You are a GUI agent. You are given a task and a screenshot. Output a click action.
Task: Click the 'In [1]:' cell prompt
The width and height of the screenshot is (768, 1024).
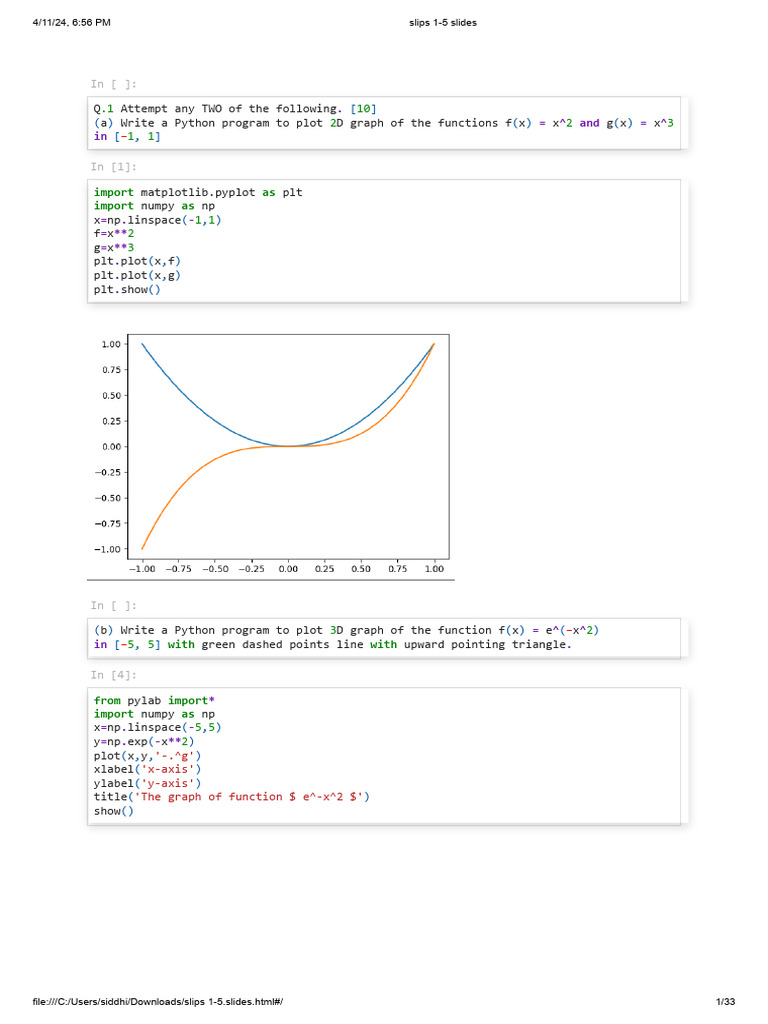coord(113,166)
